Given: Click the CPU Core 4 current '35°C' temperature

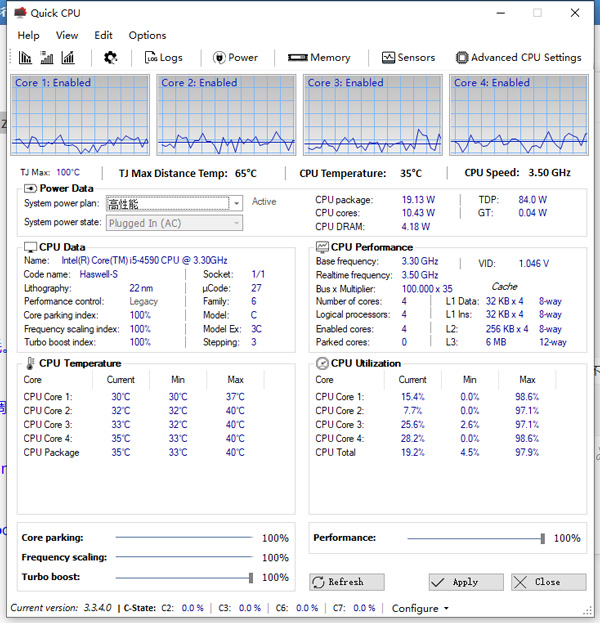Looking at the screenshot, I should point(121,438).
